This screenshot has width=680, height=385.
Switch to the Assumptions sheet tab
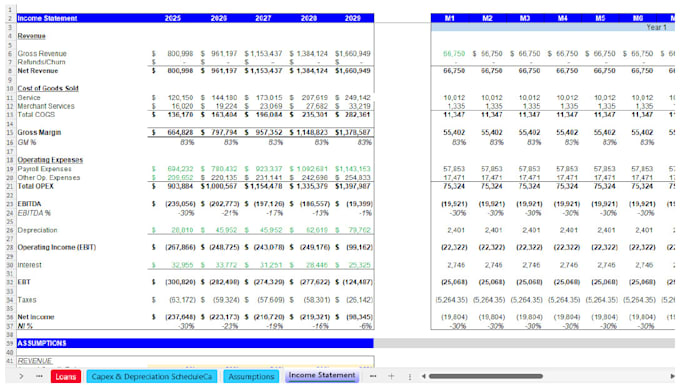251,376
